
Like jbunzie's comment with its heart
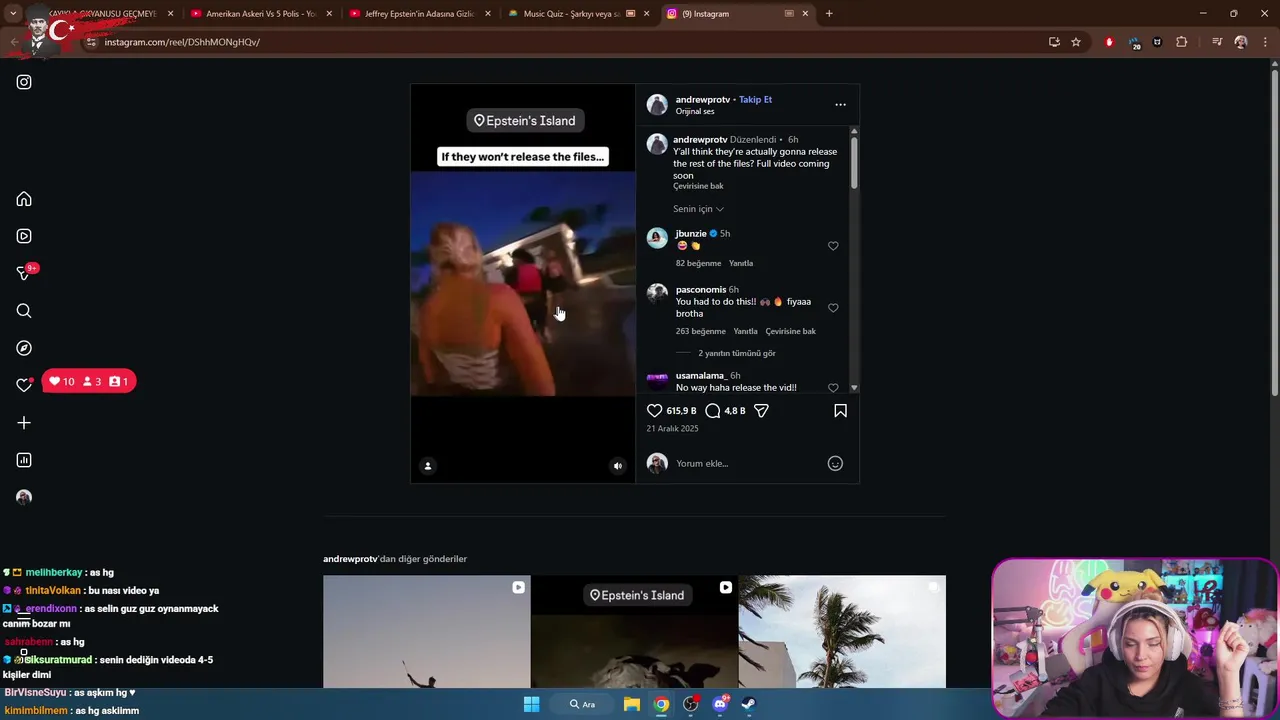(833, 246)
